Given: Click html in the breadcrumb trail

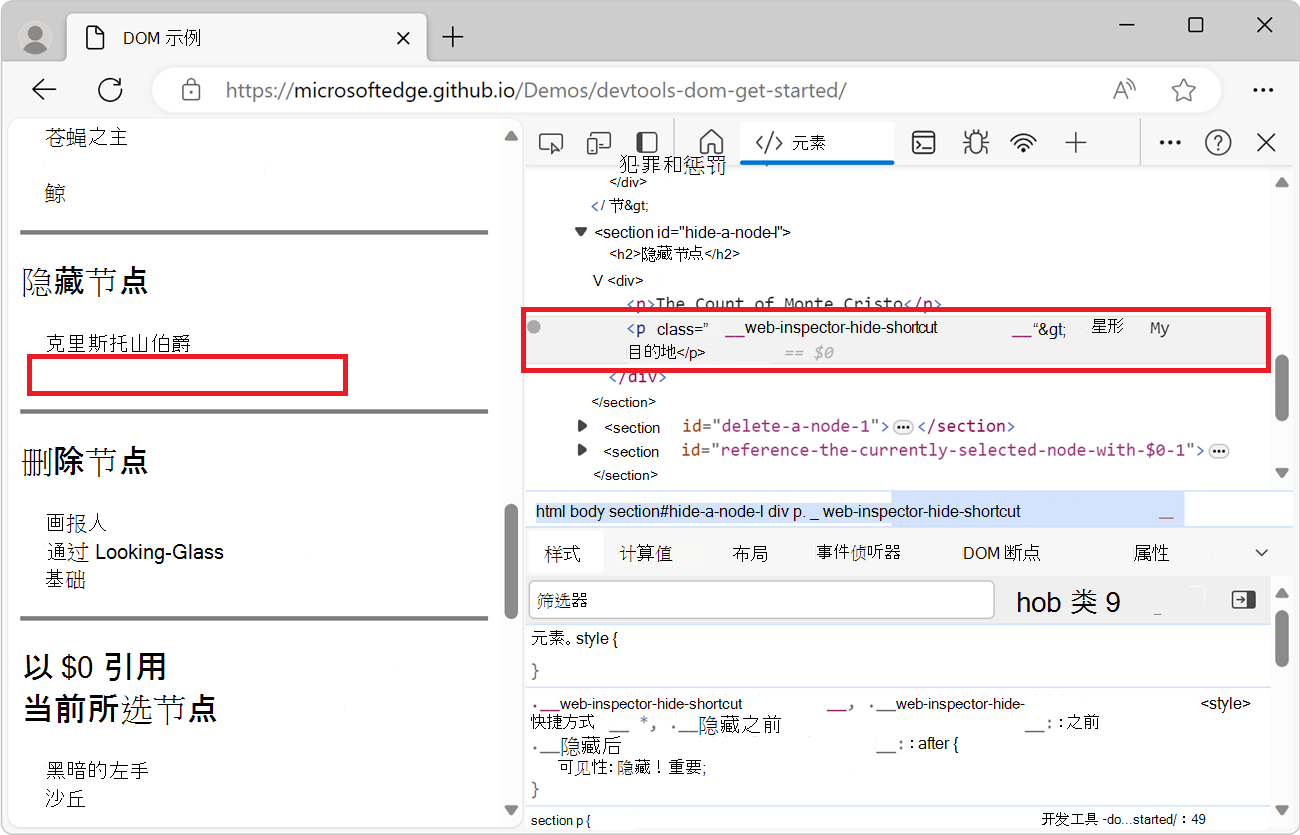Looking at the screenshot, I should [x=551, y=511].
